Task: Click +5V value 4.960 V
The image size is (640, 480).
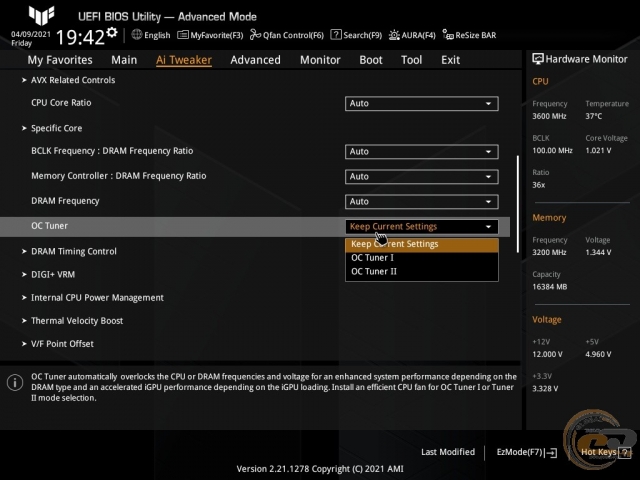Action: pyautogui.click(x=598, y=354)
